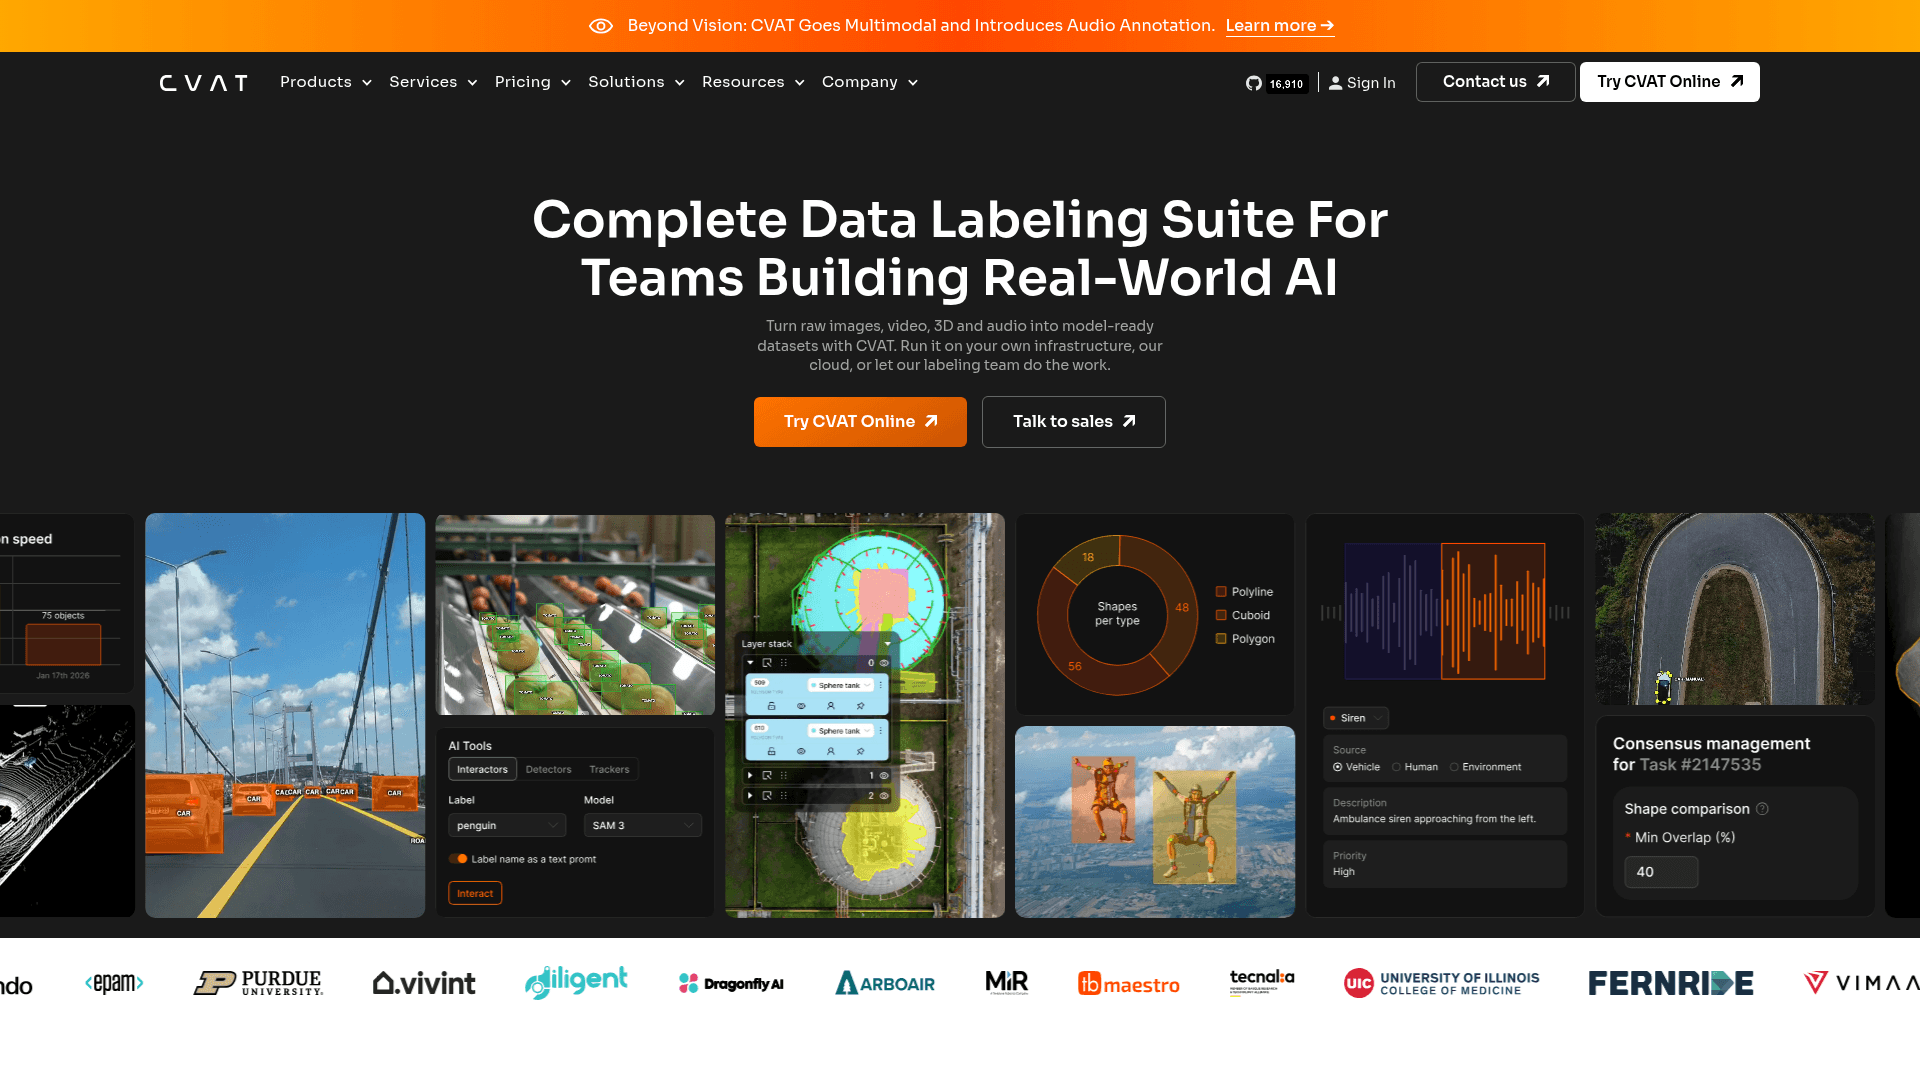Click the help icon beside Shape comparison
This screenshot has width=1920, height=1080.
point(1763,809)
